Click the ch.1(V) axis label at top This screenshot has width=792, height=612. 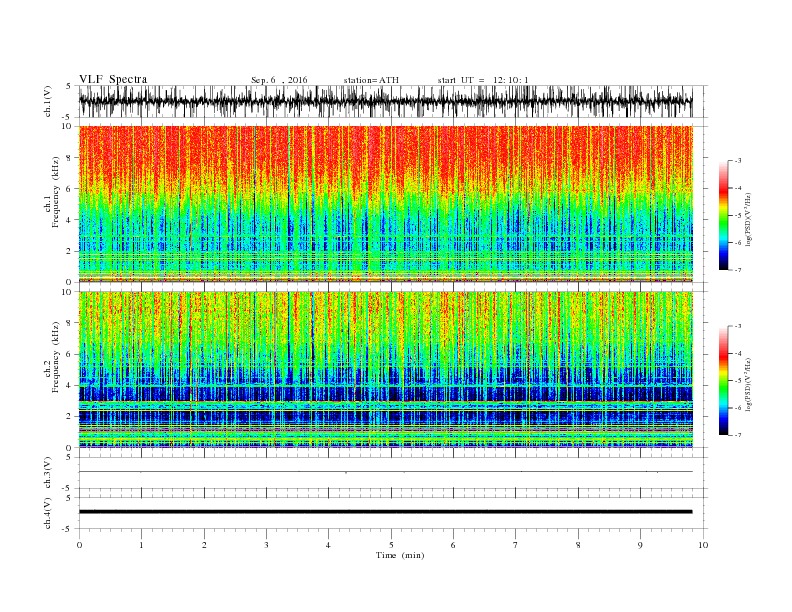pyautogui.click(x=48, y=101)
